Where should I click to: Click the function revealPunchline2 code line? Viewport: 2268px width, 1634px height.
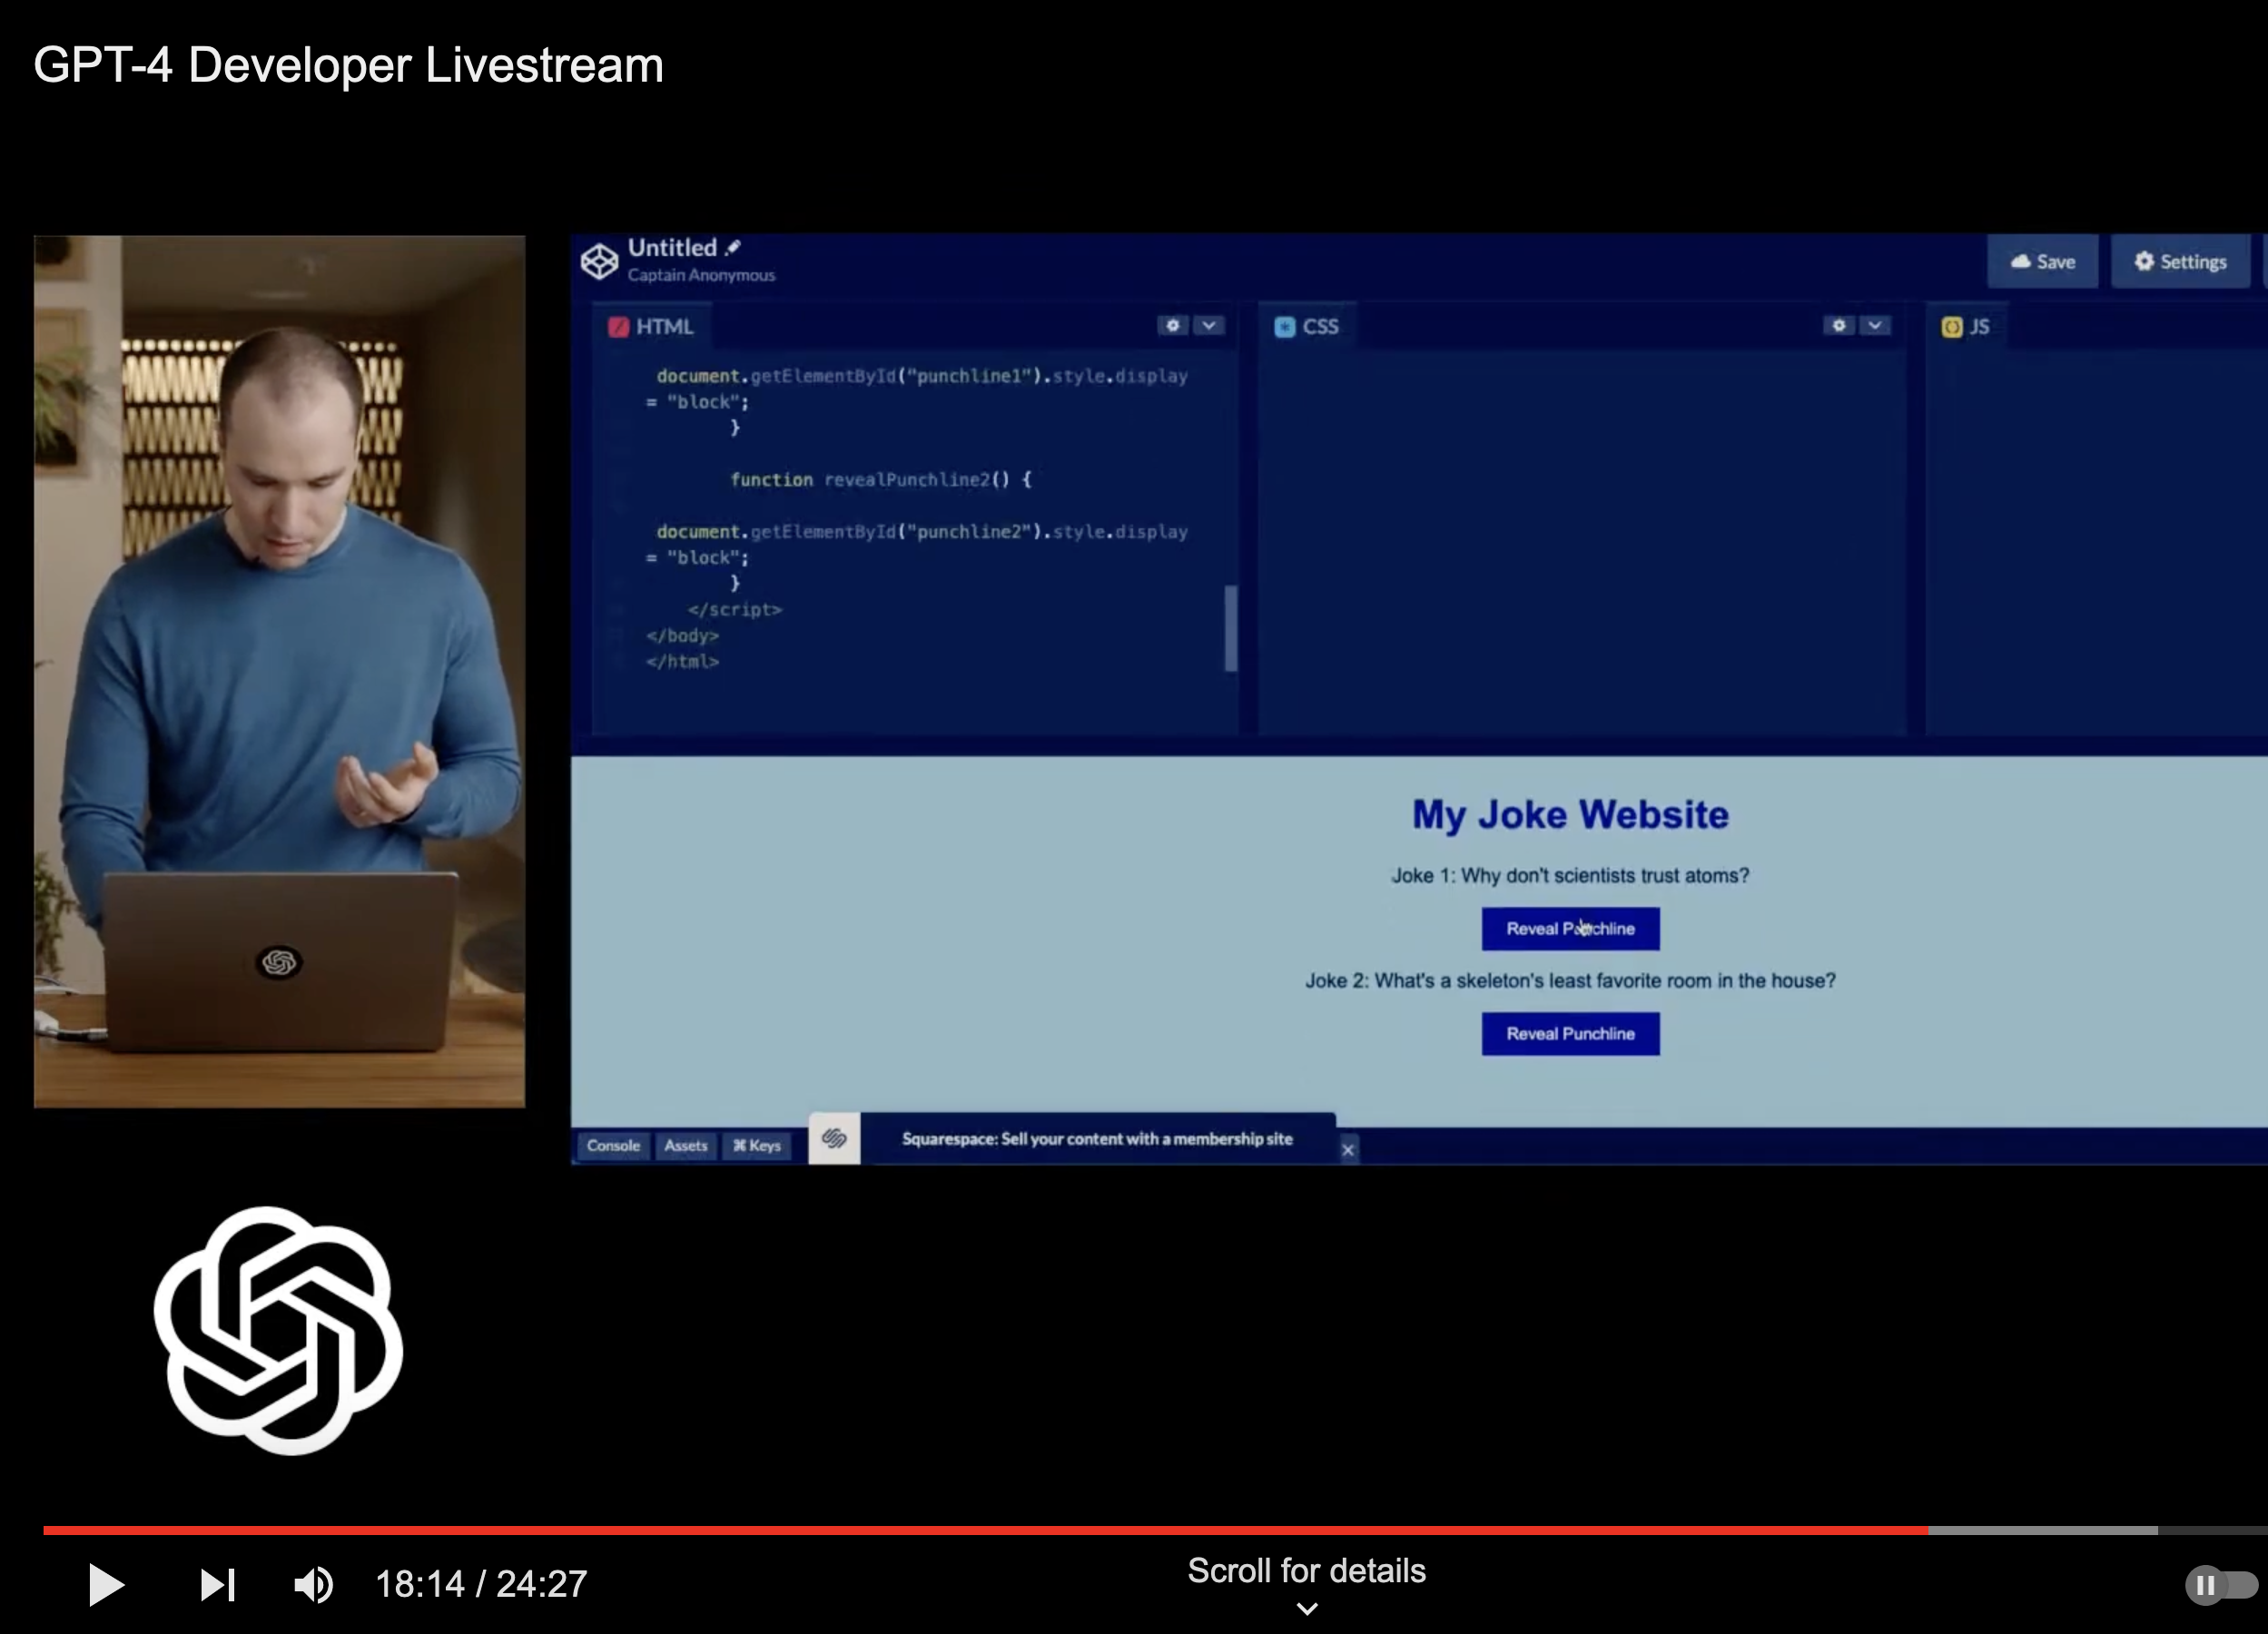880,480
